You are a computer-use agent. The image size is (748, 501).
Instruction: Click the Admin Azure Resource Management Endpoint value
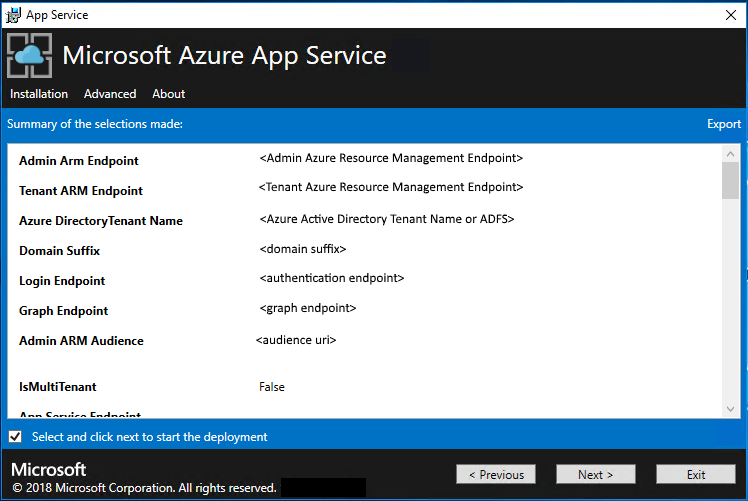pyautogui.click(x=391, y=158)
